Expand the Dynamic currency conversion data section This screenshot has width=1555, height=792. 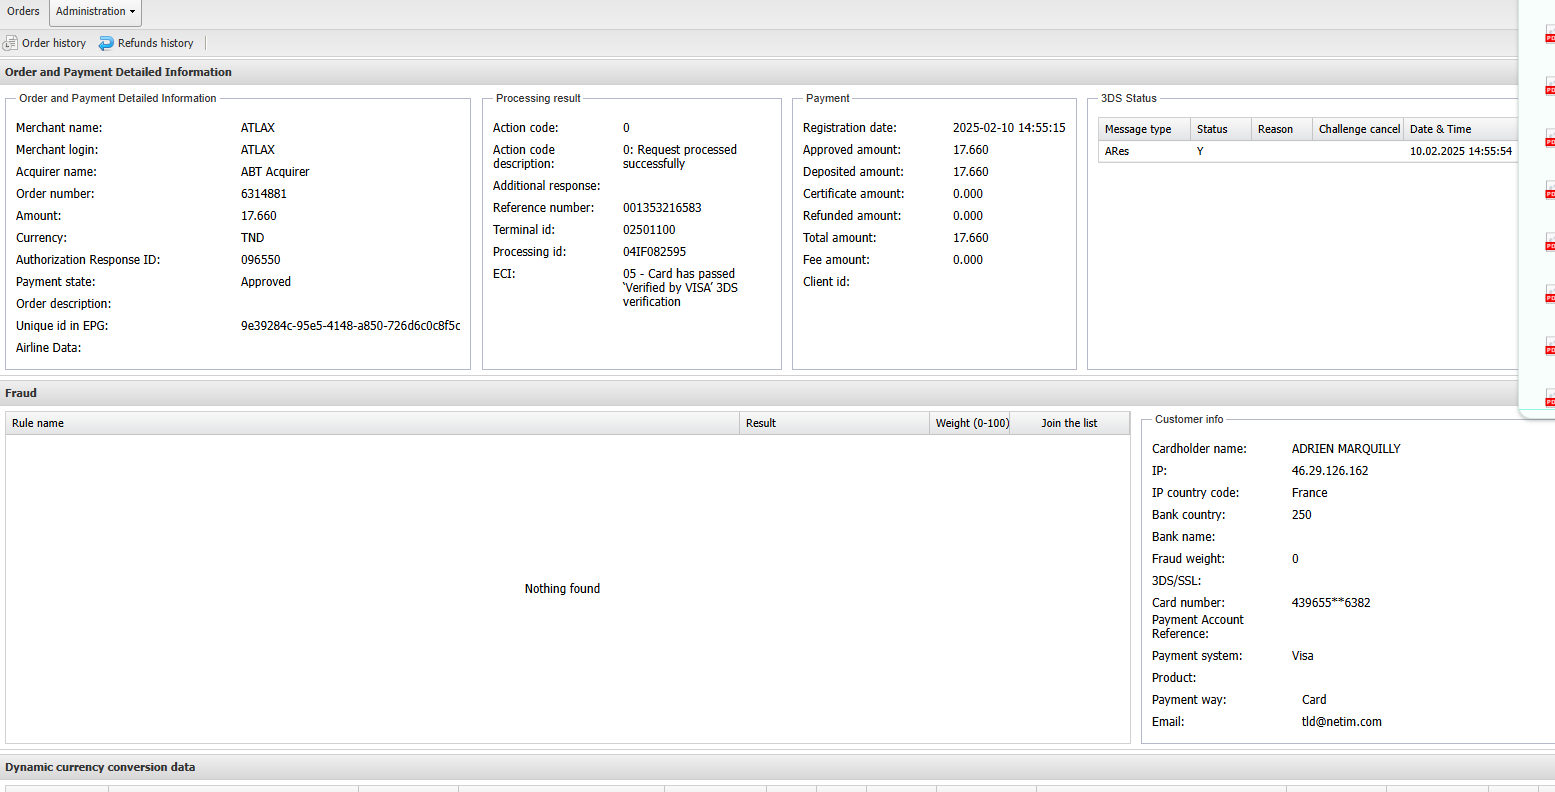100,767
